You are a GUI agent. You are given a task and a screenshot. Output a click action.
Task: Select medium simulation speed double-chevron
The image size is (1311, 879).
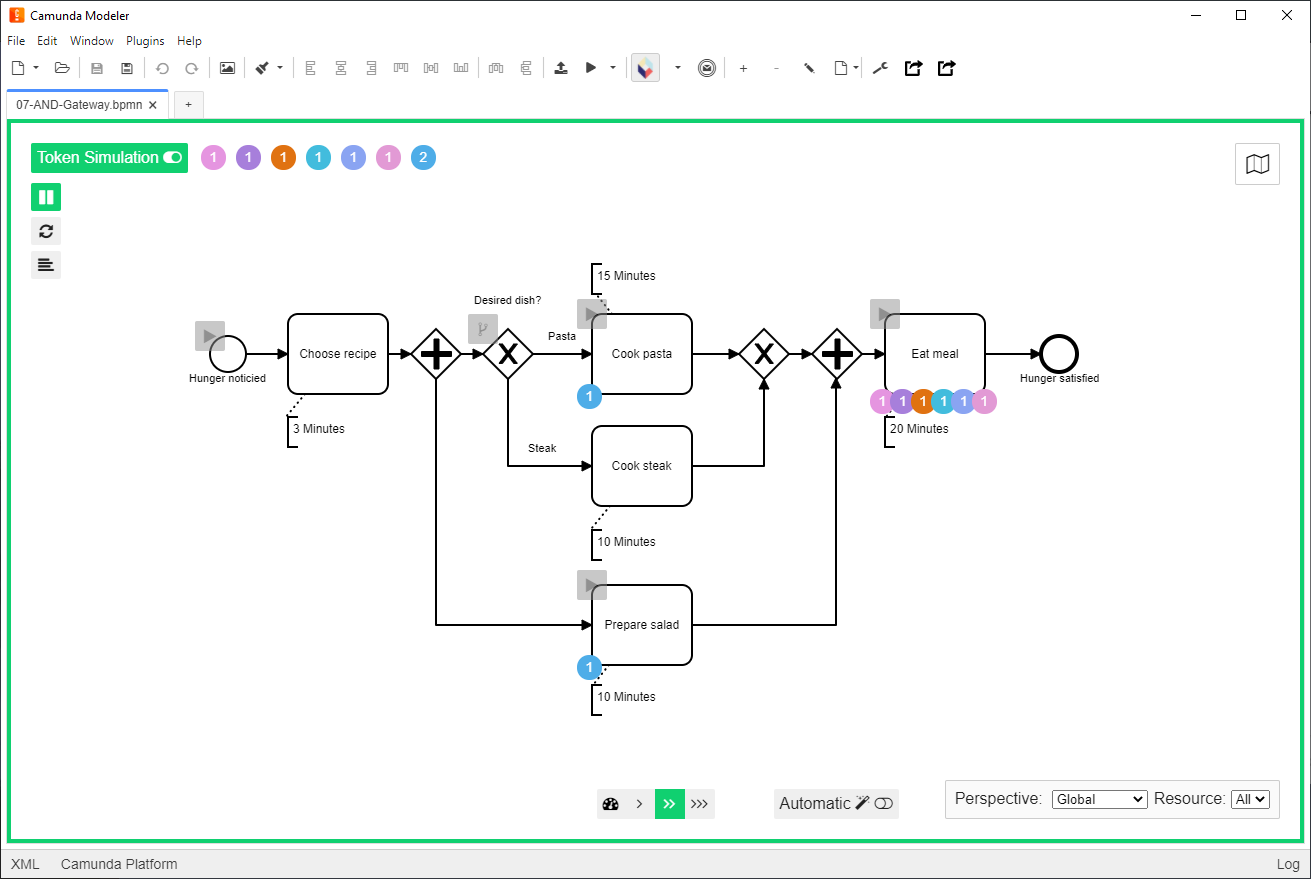(670, 804)
